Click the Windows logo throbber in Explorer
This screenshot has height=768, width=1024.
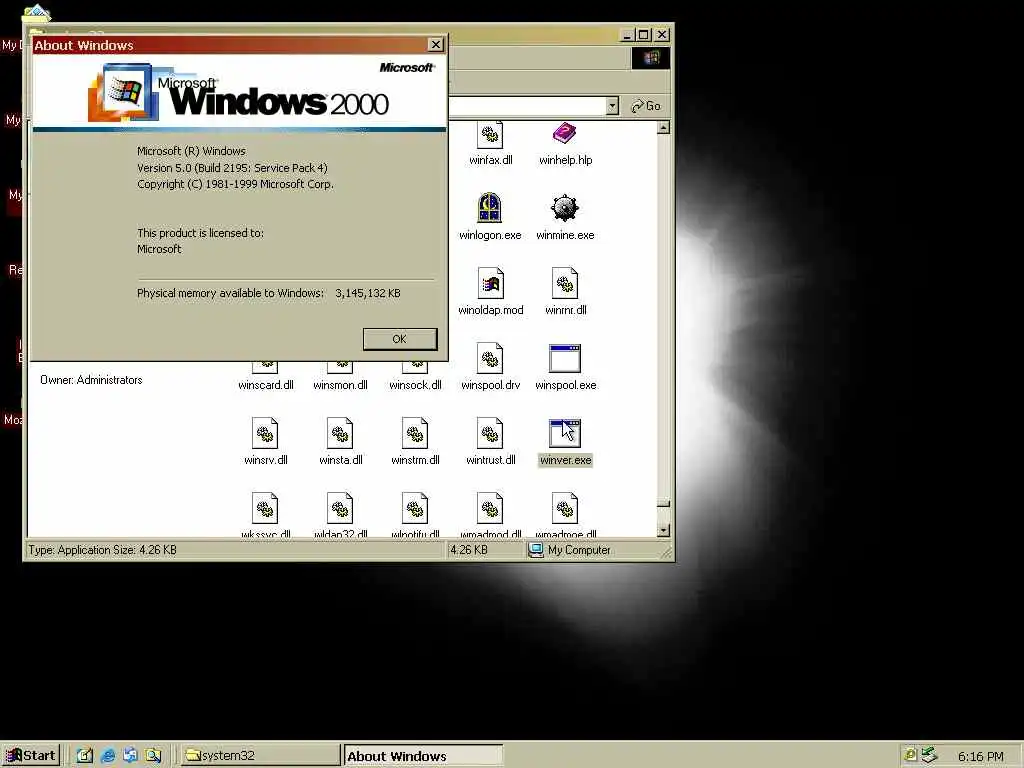tap(650, 58)
